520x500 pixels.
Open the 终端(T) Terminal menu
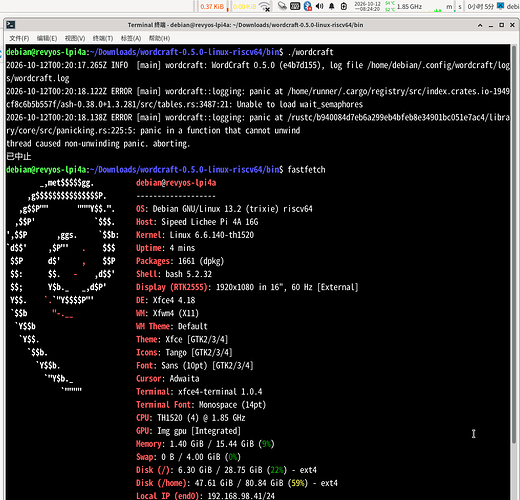(103, 38)
